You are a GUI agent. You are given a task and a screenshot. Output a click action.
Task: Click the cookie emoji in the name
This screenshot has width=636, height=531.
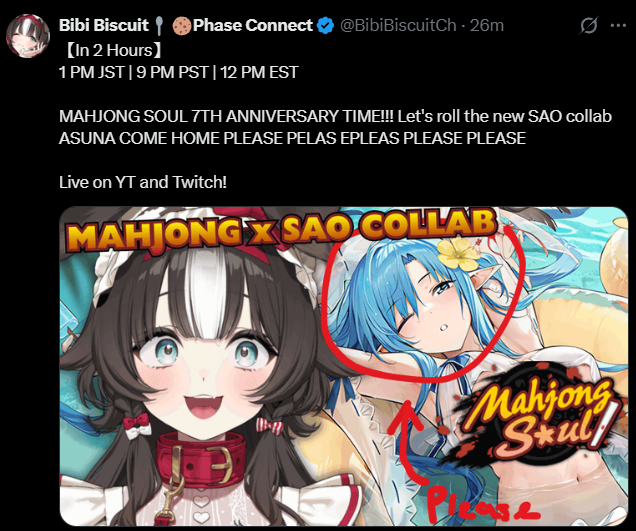181,26
